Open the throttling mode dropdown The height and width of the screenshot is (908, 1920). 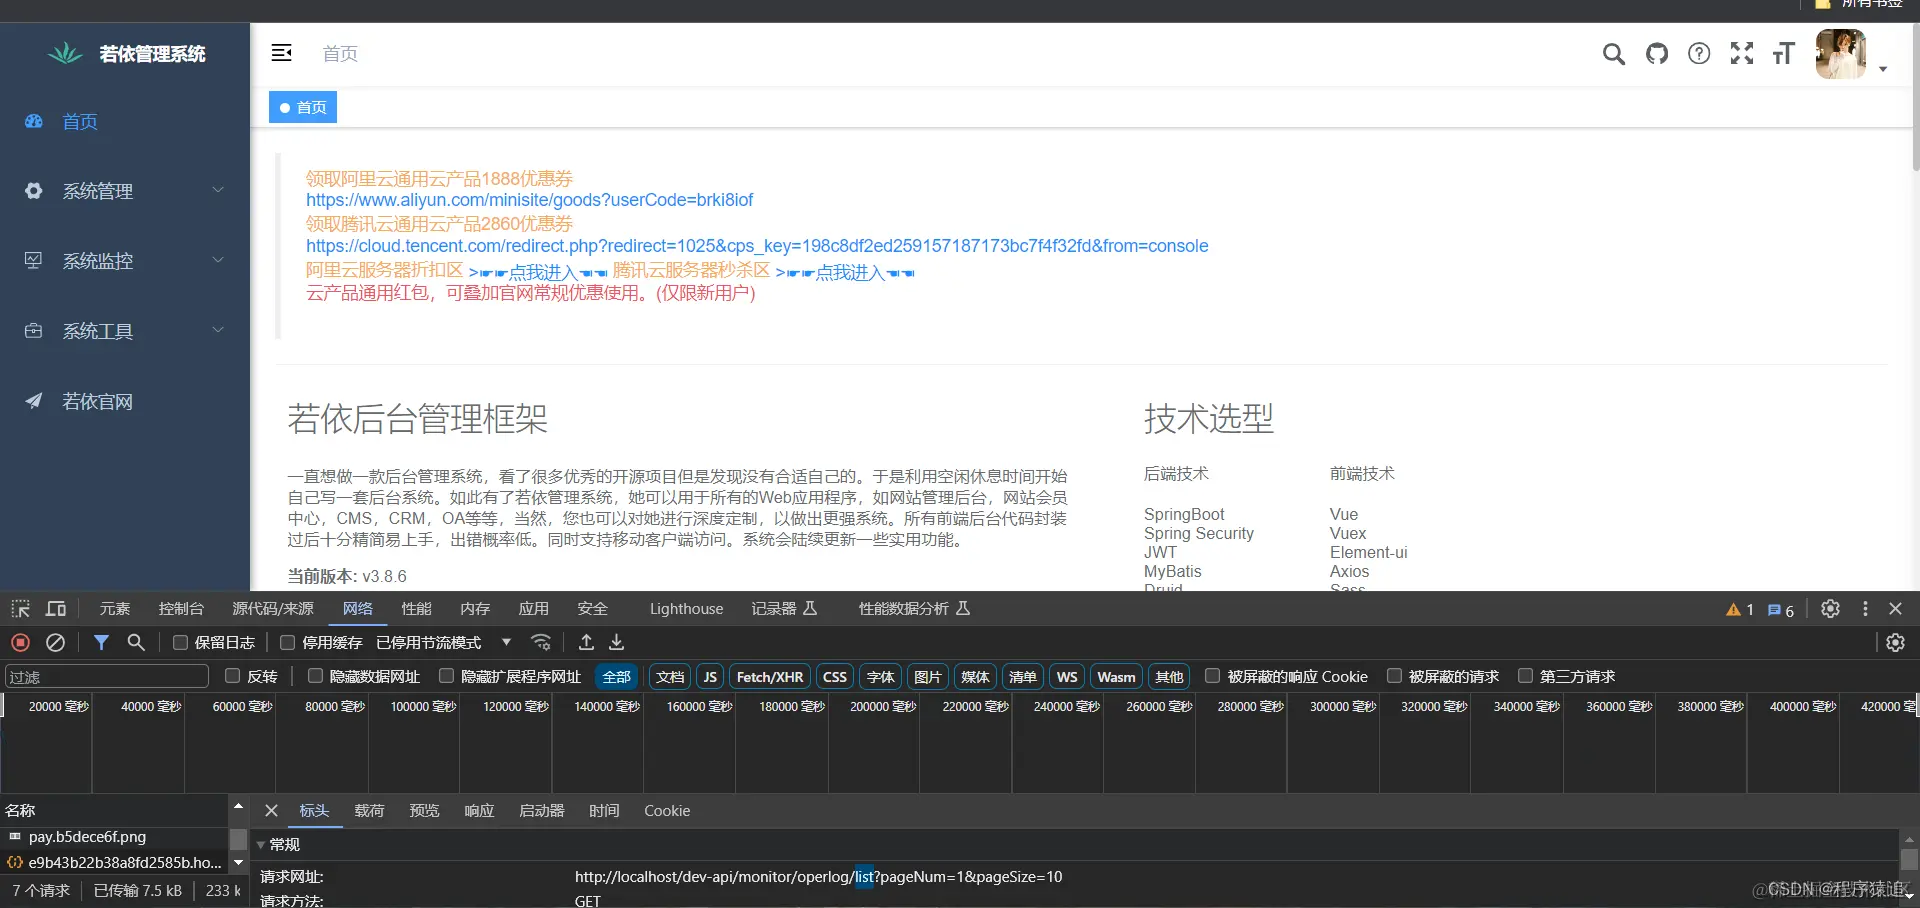444,642
